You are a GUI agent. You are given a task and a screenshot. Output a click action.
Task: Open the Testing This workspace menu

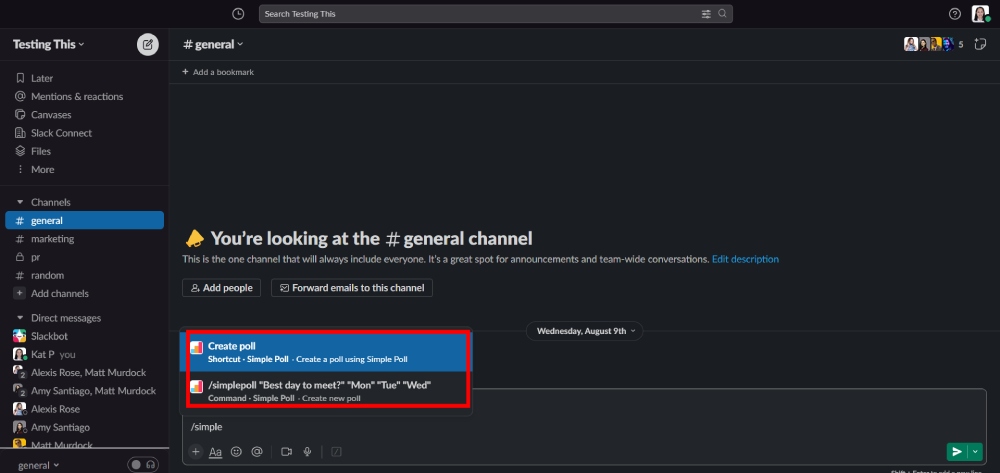[48, 44]
